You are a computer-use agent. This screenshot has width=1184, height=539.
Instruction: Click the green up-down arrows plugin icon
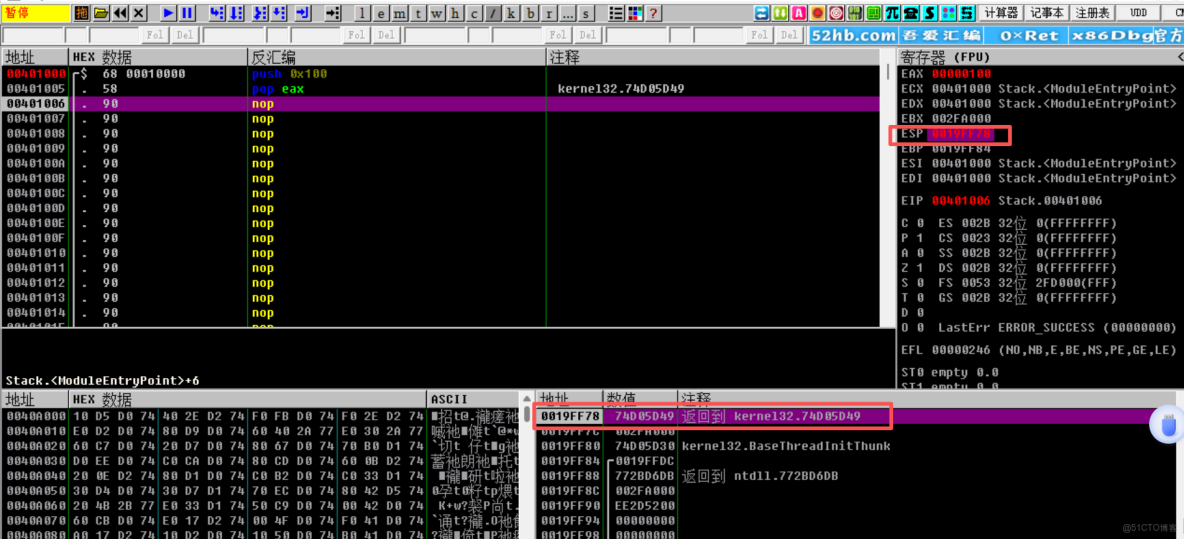[x=780, y=13]
